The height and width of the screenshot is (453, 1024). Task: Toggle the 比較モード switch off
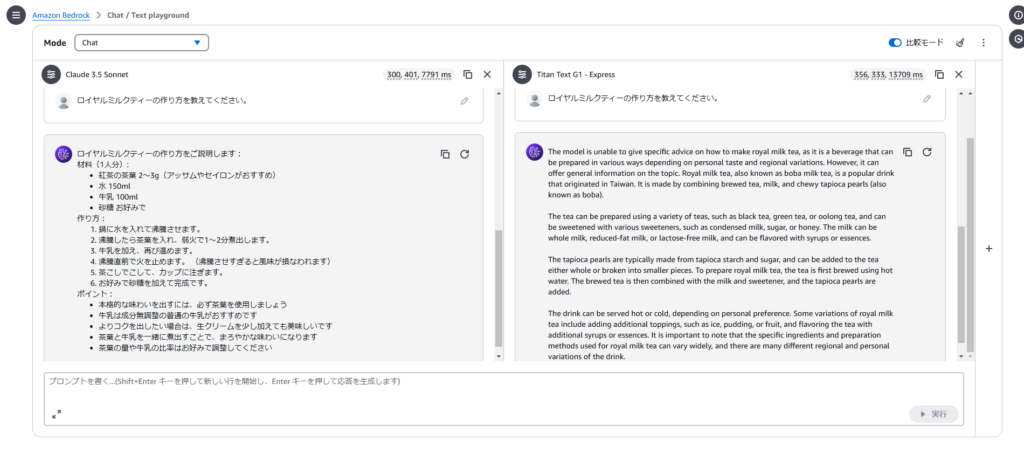pyautogui.click(x=895, y=42)
